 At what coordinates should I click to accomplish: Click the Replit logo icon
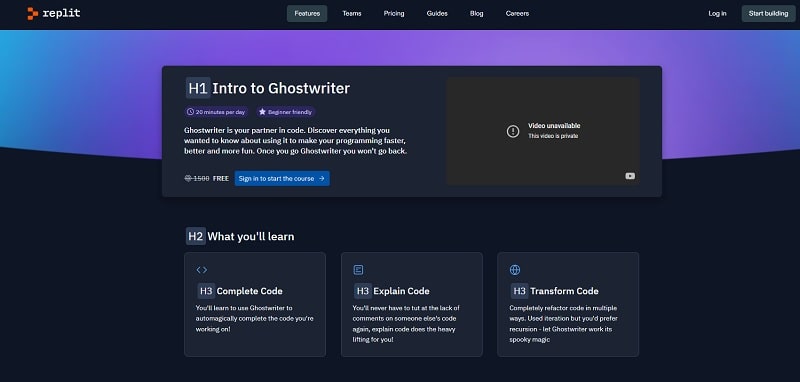33,14
